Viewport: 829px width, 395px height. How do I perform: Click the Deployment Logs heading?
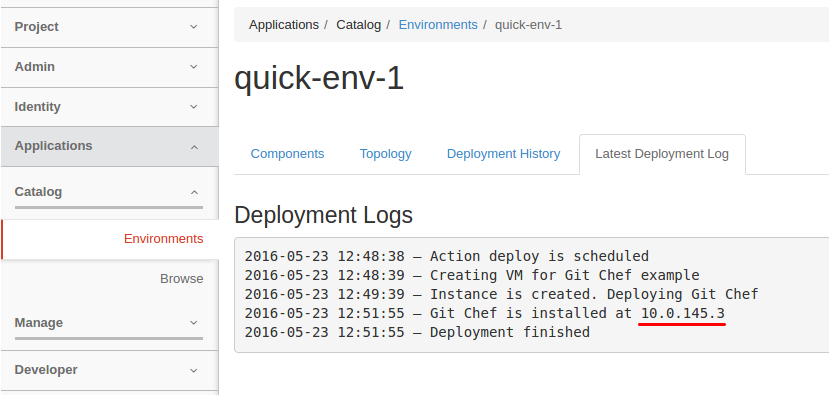point(323,215)
